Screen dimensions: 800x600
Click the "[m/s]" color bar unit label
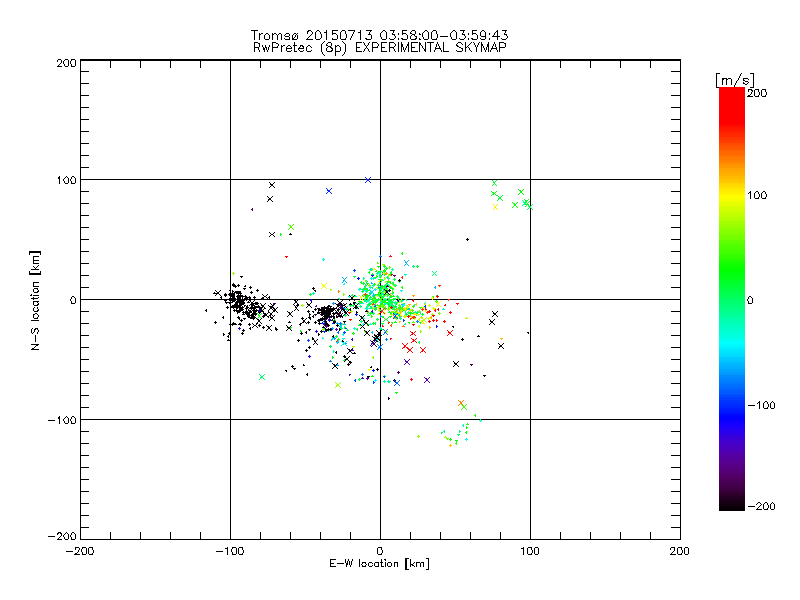tap(735, 80)
